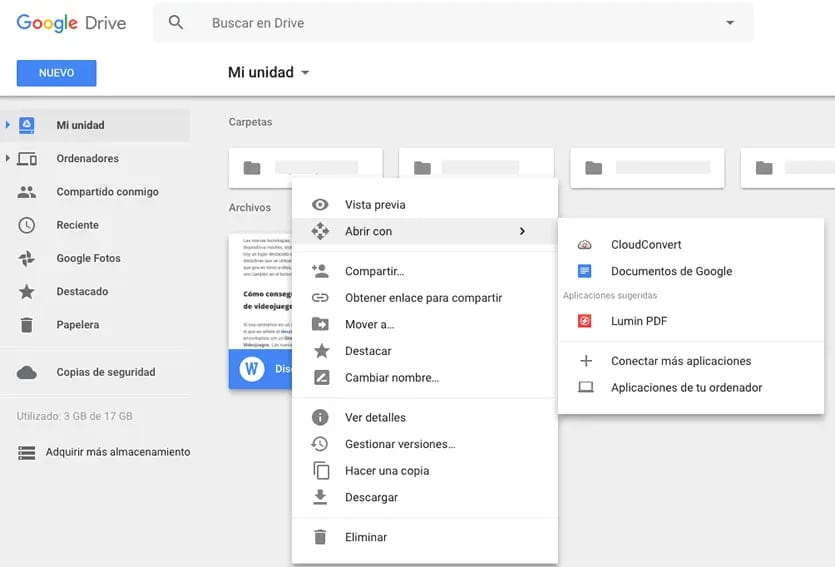The height and width of the screenshot is (567, 835).
Task: Click the Gestionar versiones history icon
Action: coord(320,444)
